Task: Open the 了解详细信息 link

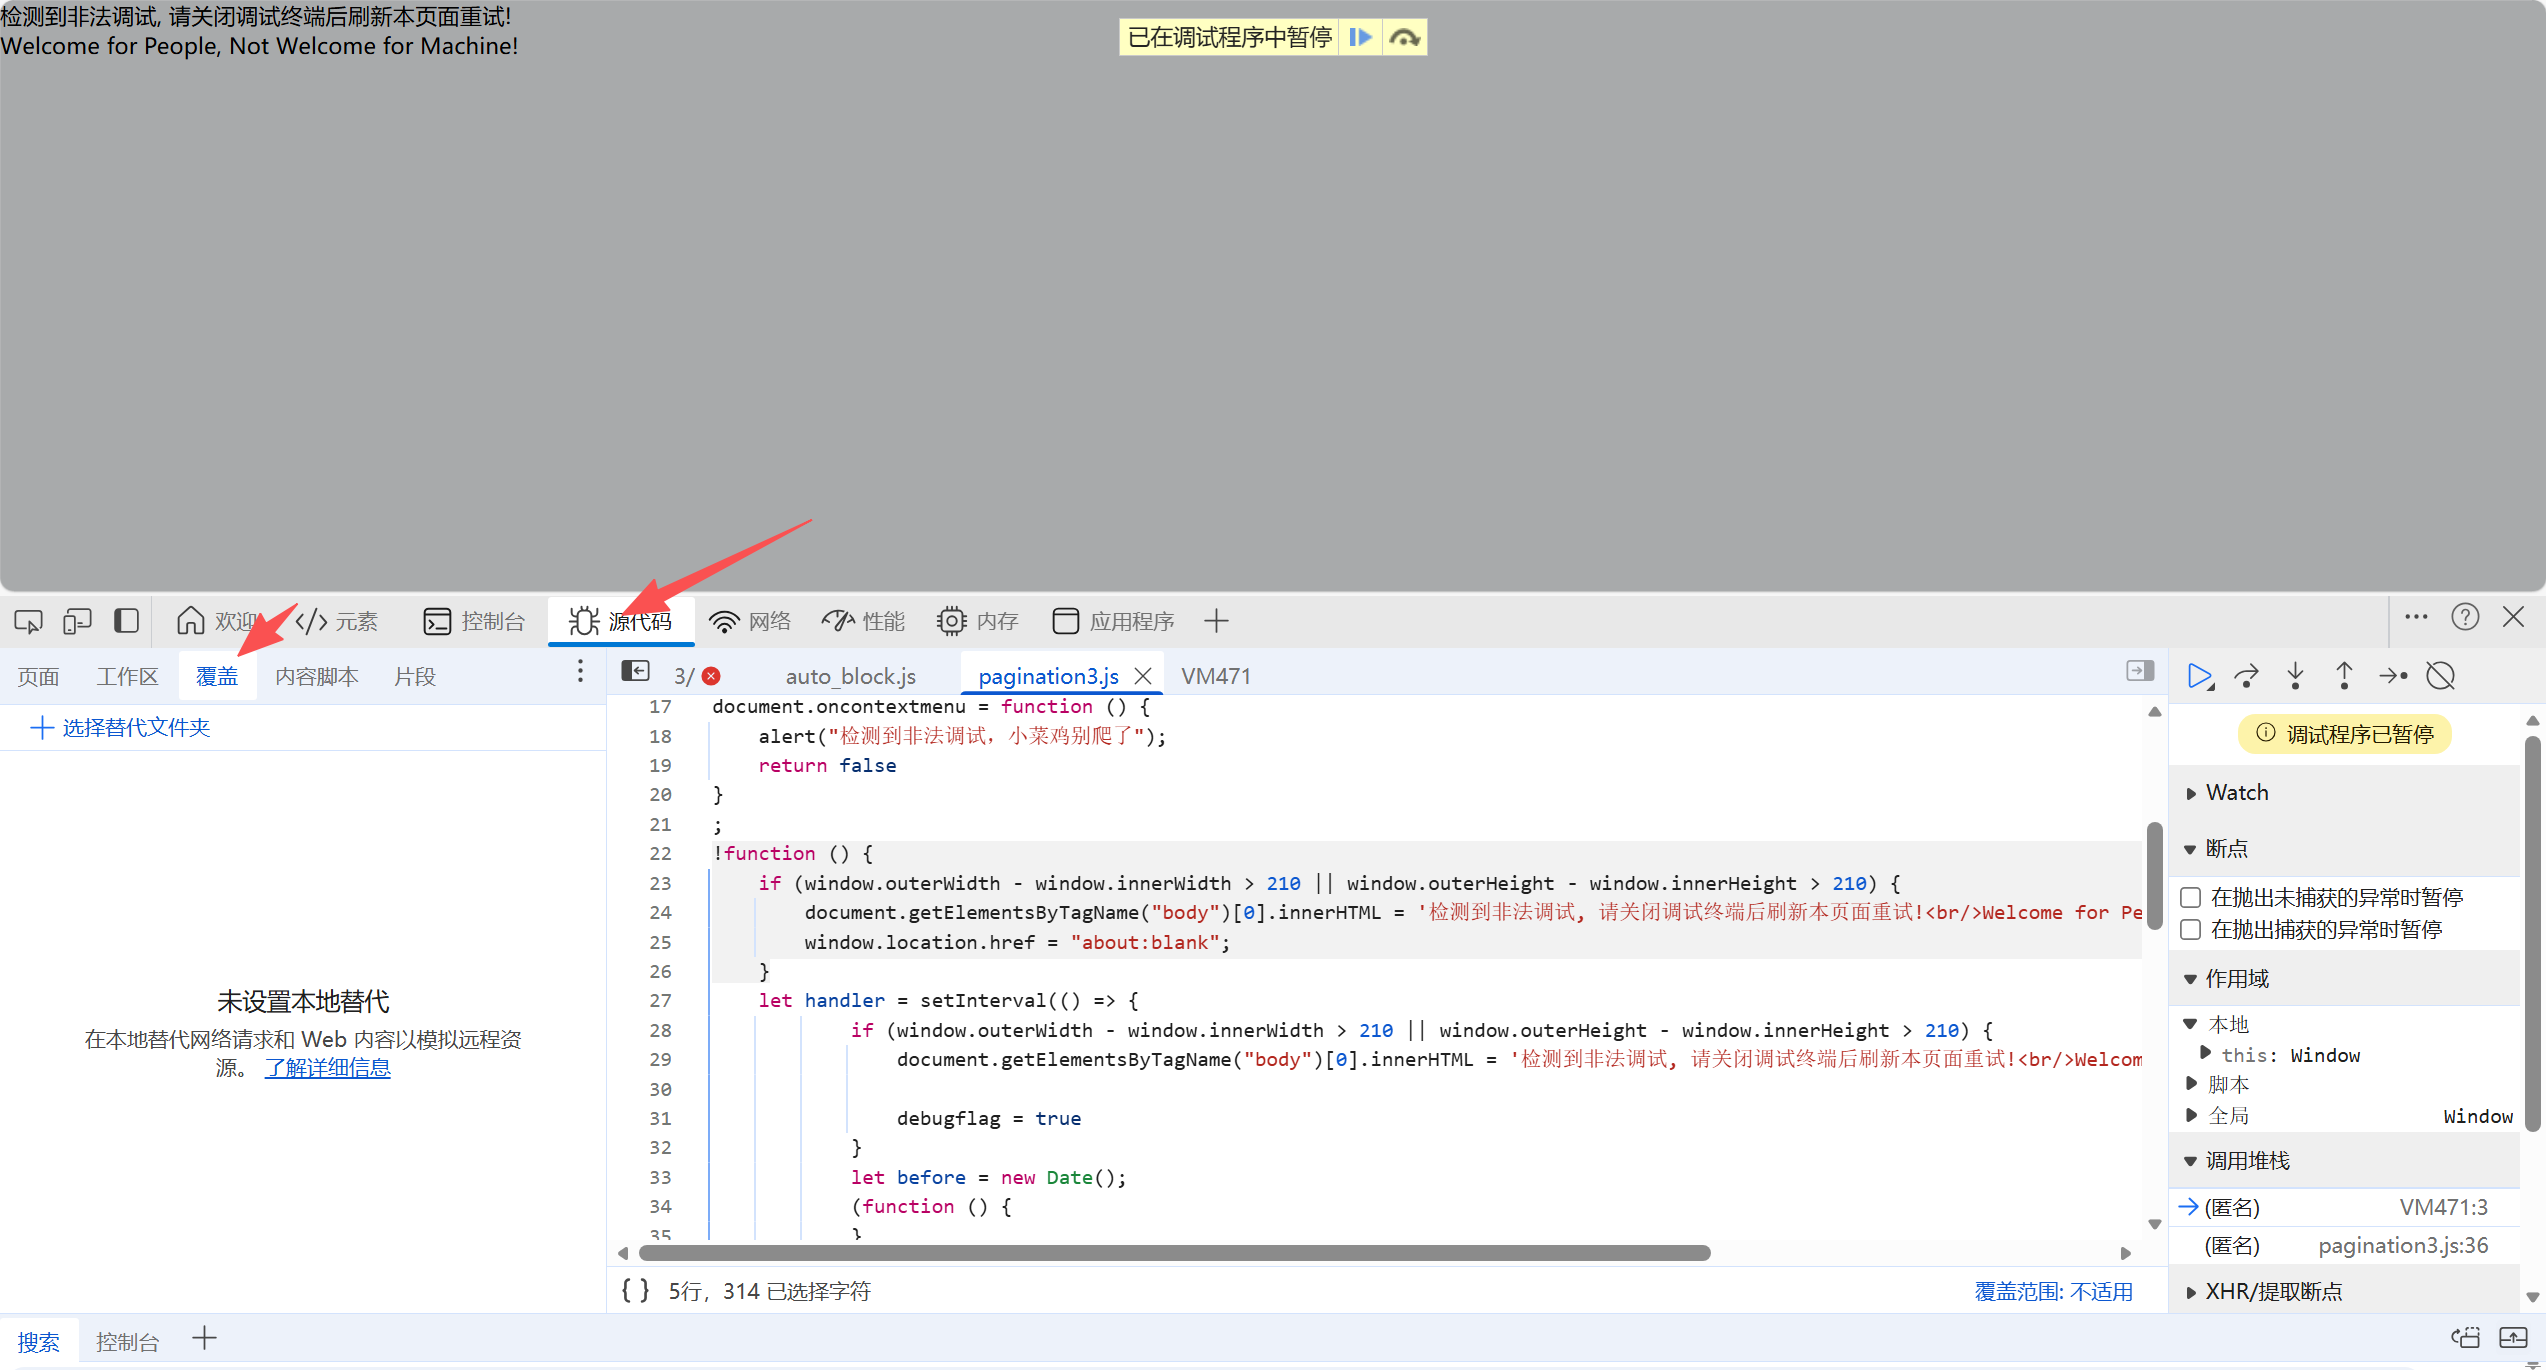Action: click(328, 1068)
